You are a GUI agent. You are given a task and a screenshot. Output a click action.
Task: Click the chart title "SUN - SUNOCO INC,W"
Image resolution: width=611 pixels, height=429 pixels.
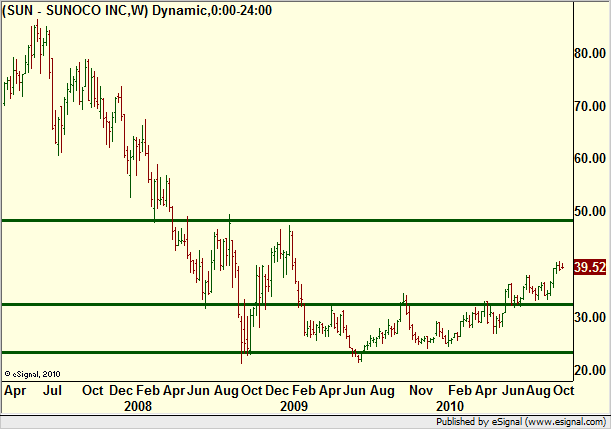75,11
